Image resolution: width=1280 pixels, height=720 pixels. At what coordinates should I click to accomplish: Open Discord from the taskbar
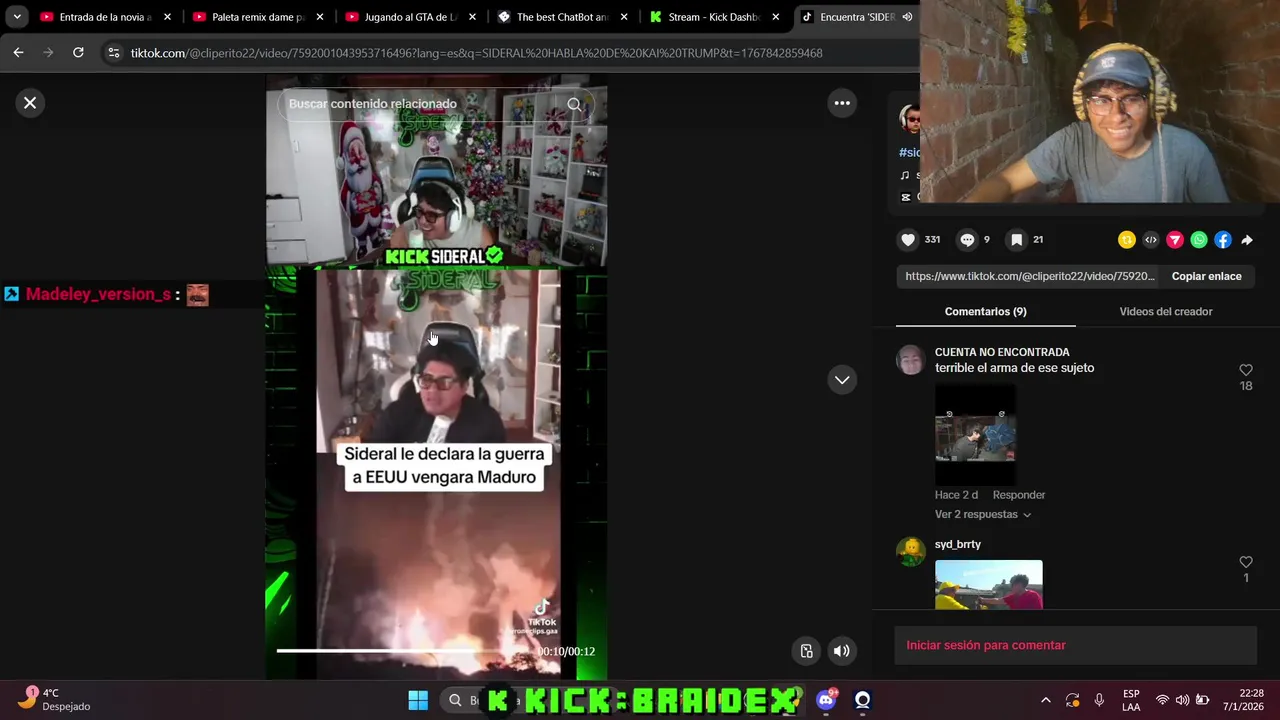tap(826, 700)
